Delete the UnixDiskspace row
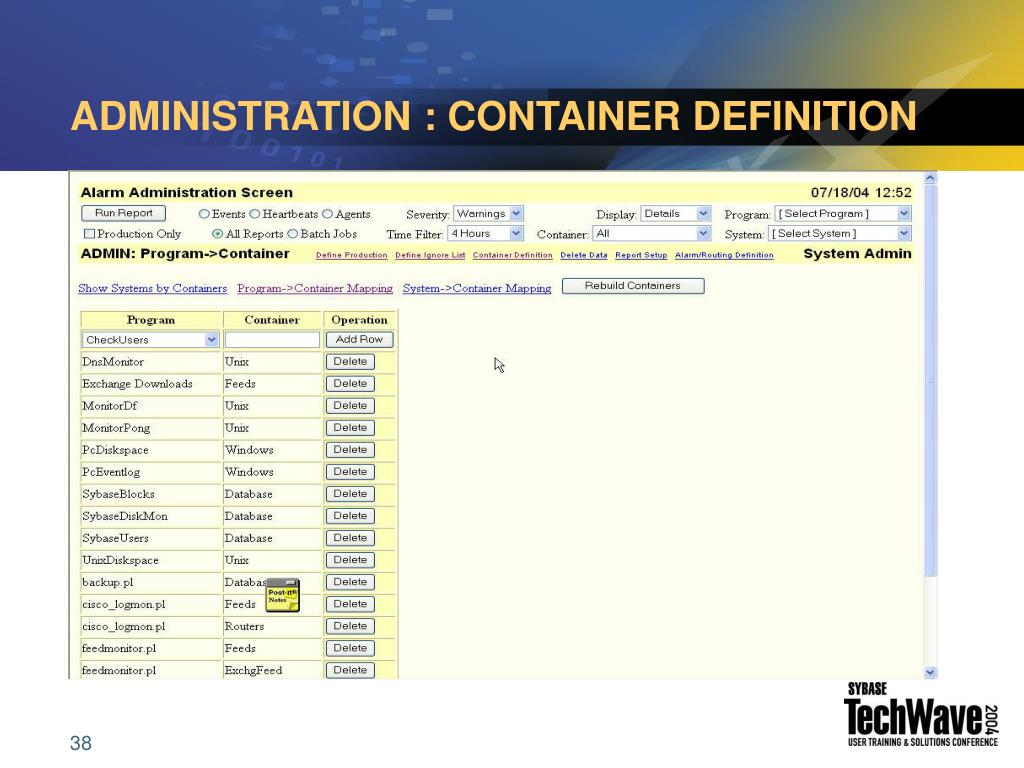Viewport: 1024px width, 768px height. click(350, 560)
